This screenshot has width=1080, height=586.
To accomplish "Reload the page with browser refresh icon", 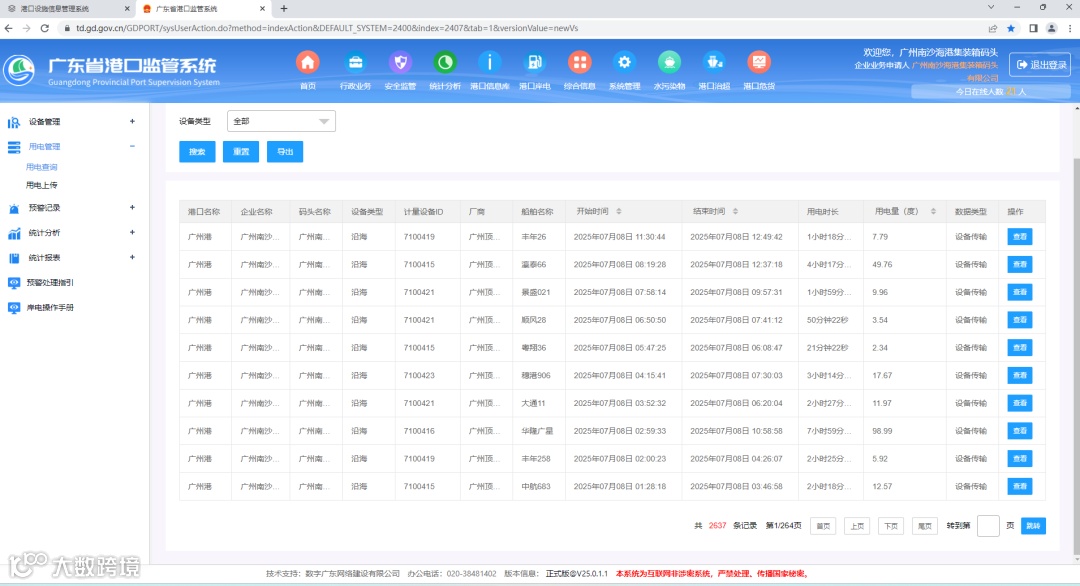I will click(45, 28).
